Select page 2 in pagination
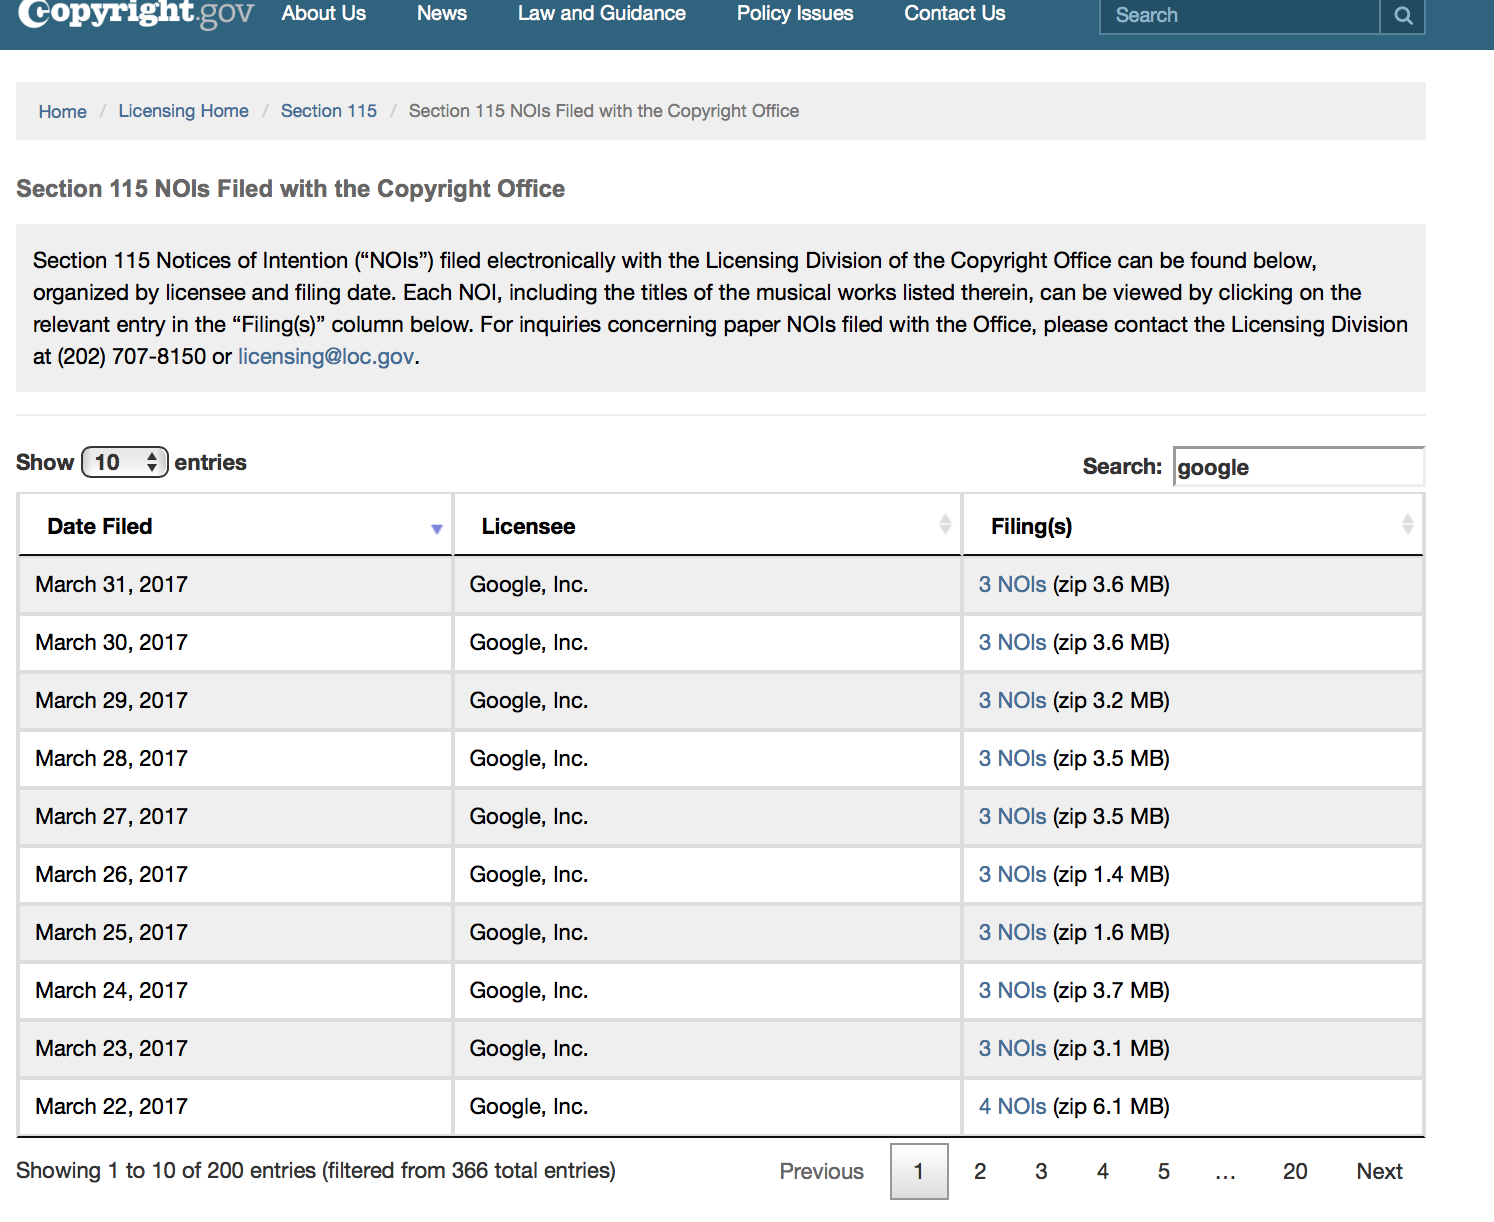1494x1222 pixels. (980, 1172)
